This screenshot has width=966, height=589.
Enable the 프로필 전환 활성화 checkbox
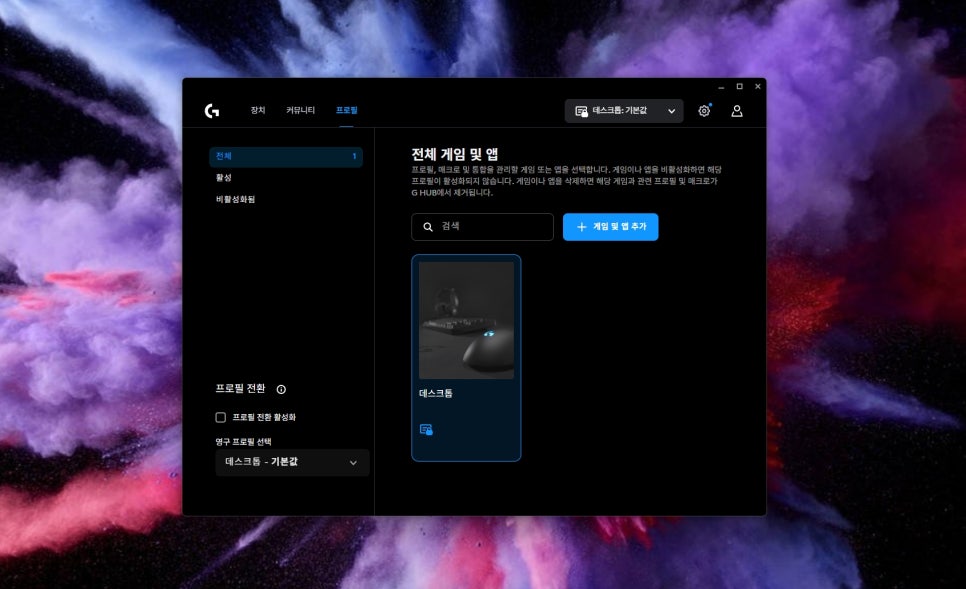pos(221,417)
